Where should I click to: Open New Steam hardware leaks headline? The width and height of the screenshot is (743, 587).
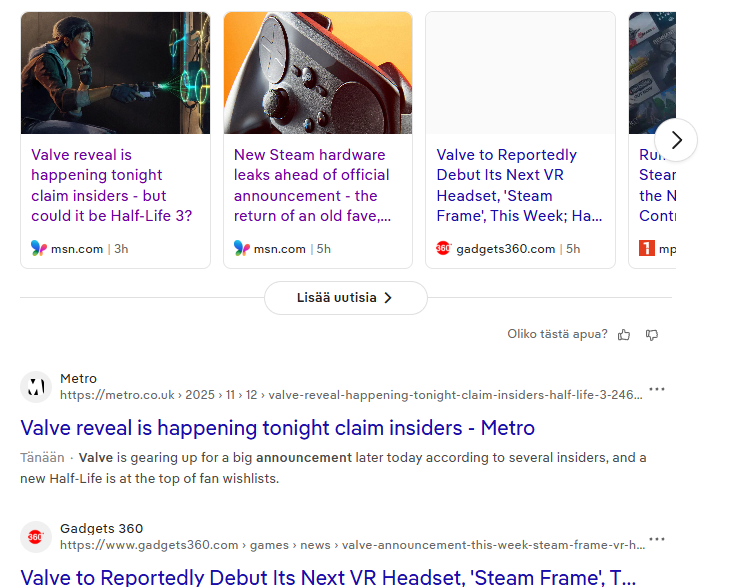[x=313, y=185]
